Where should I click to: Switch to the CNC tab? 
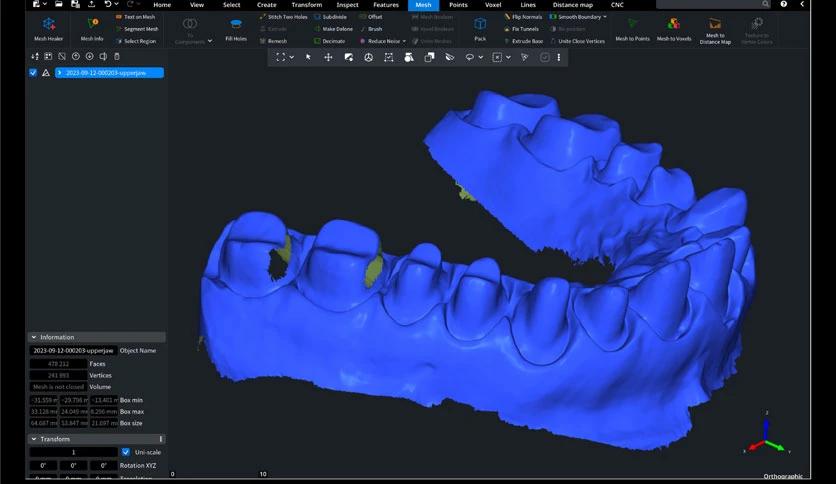[617, 5]
